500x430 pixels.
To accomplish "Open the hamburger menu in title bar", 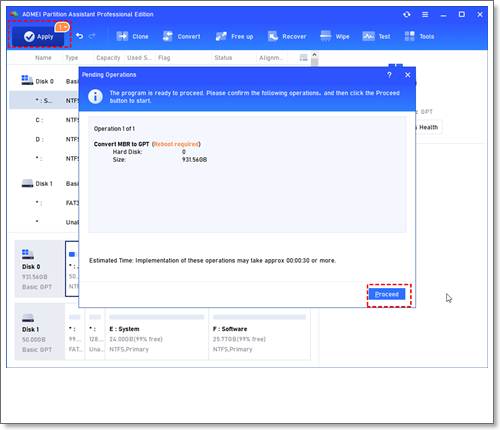I will [425, 14].
